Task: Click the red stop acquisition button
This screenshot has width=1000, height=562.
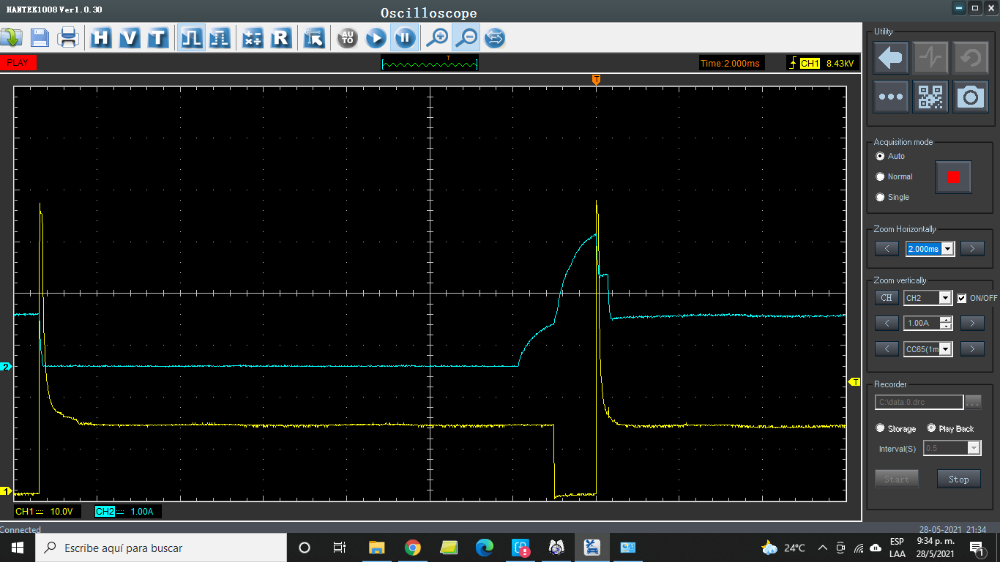Action: [953, 177]
